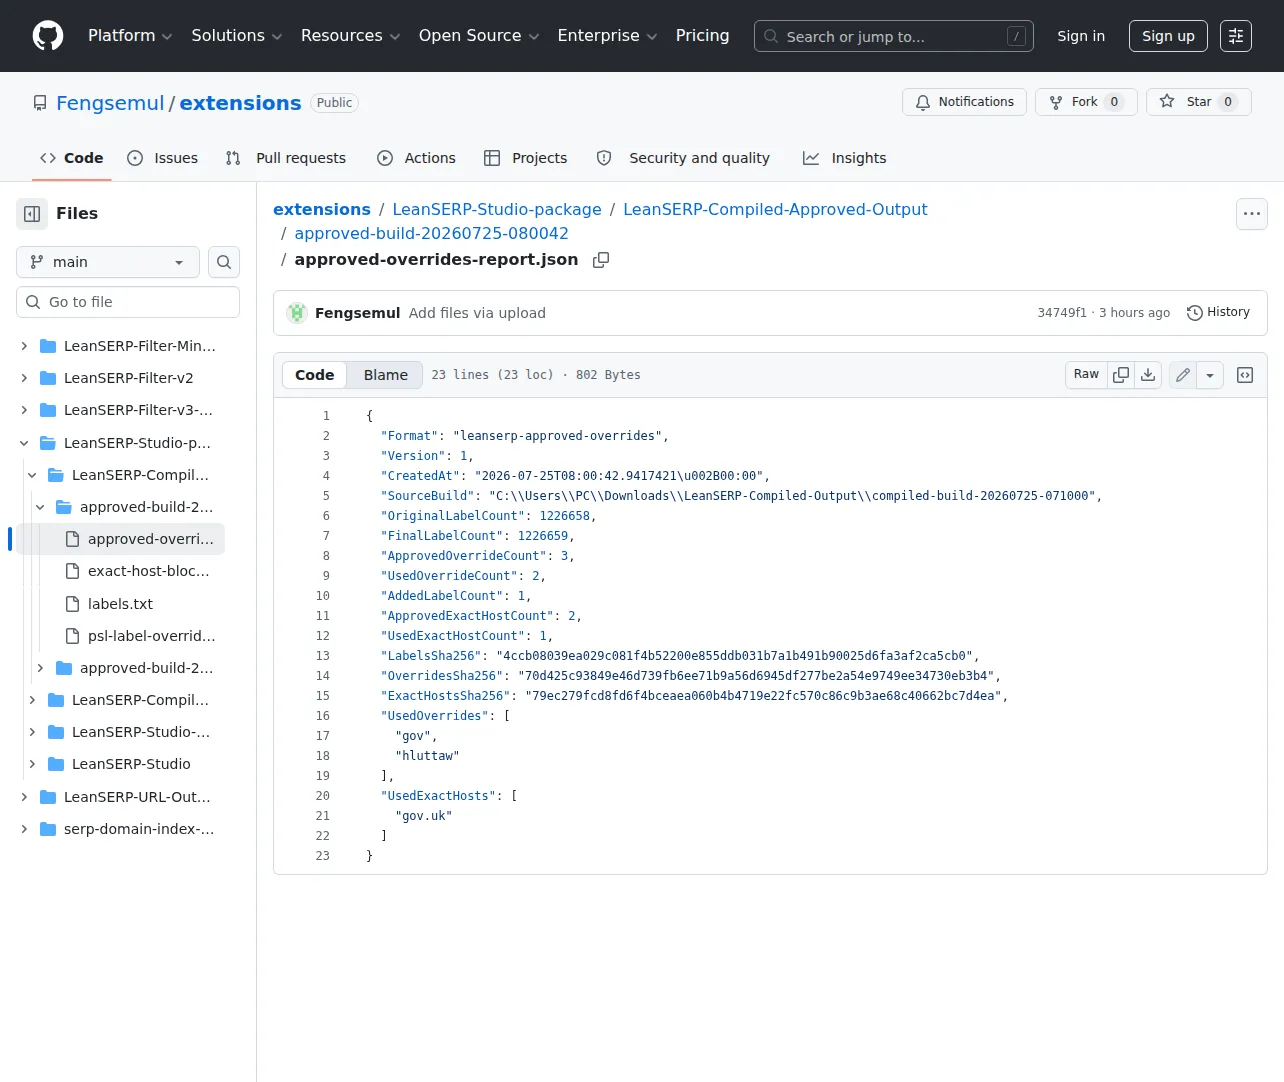Expand the LeanSERP-Filter-Min… folder

(x=24, y=346)
